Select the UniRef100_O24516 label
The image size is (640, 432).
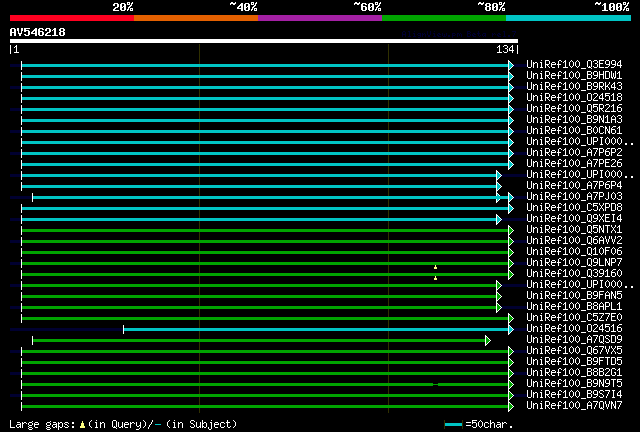574,328
